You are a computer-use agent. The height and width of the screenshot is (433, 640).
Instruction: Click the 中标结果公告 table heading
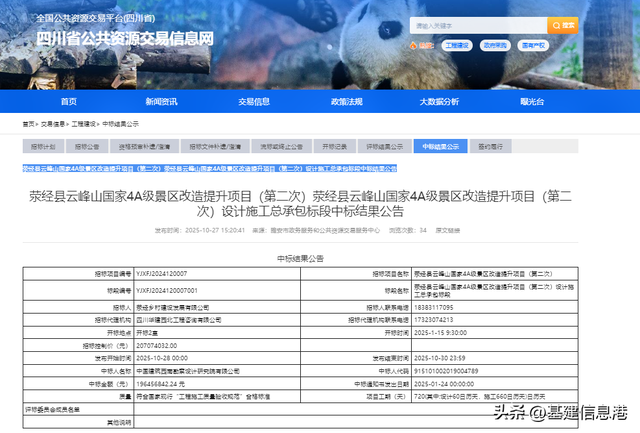point(300,258)
